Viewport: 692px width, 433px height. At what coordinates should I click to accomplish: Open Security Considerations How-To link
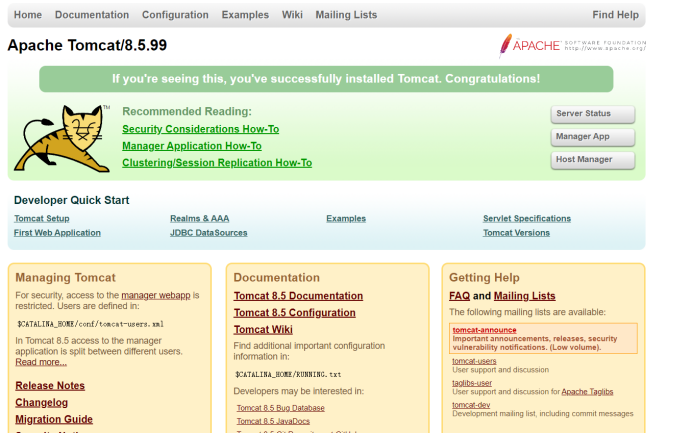(200, 129)
